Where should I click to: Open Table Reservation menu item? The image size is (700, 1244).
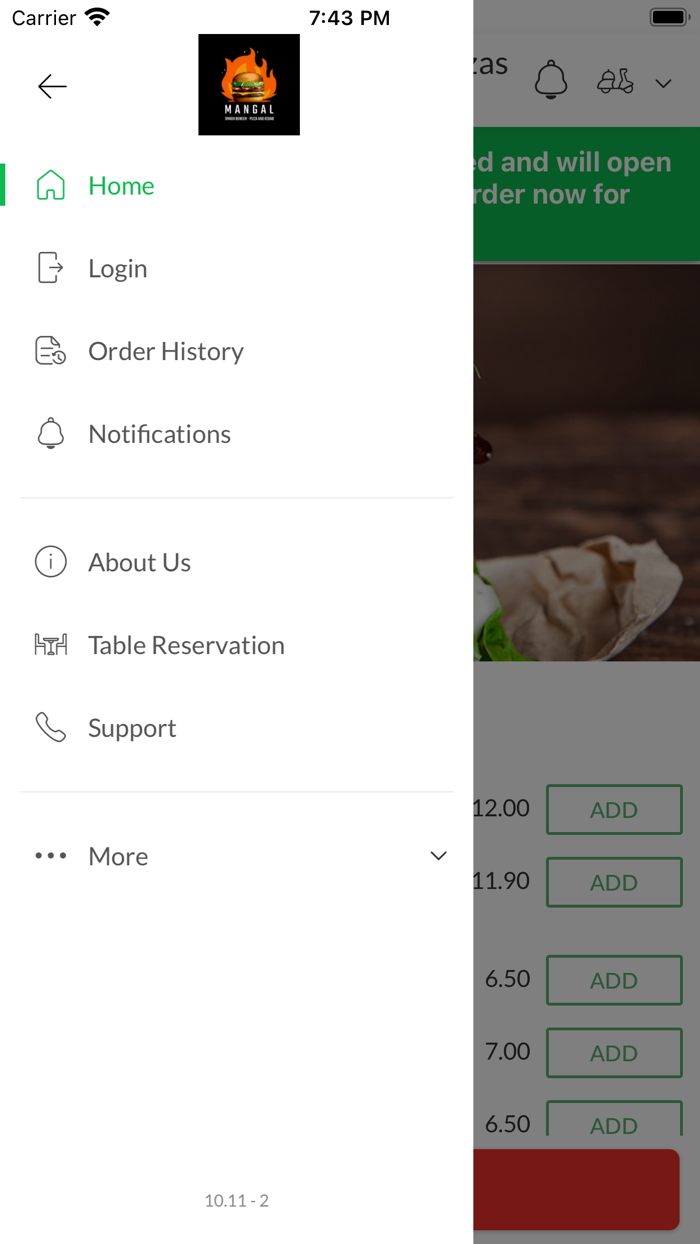click(x=186, y=645)
